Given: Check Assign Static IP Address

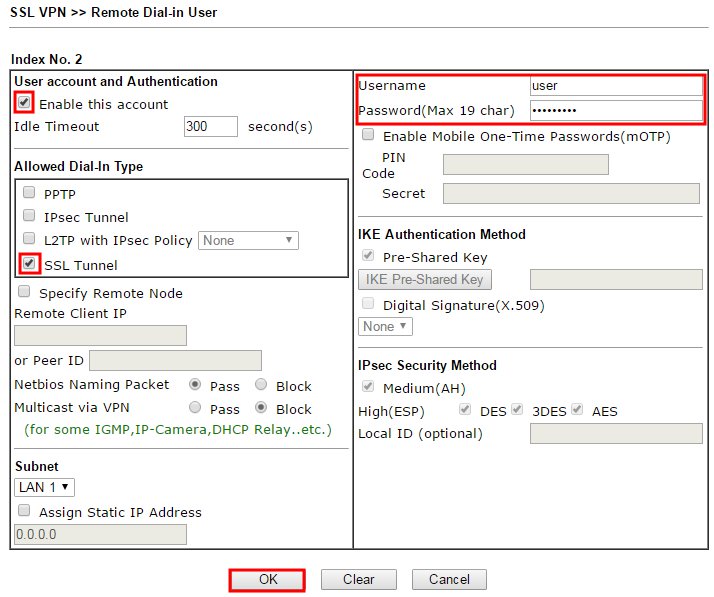Looking at the screenshot, I should click(x=24, y=510).
